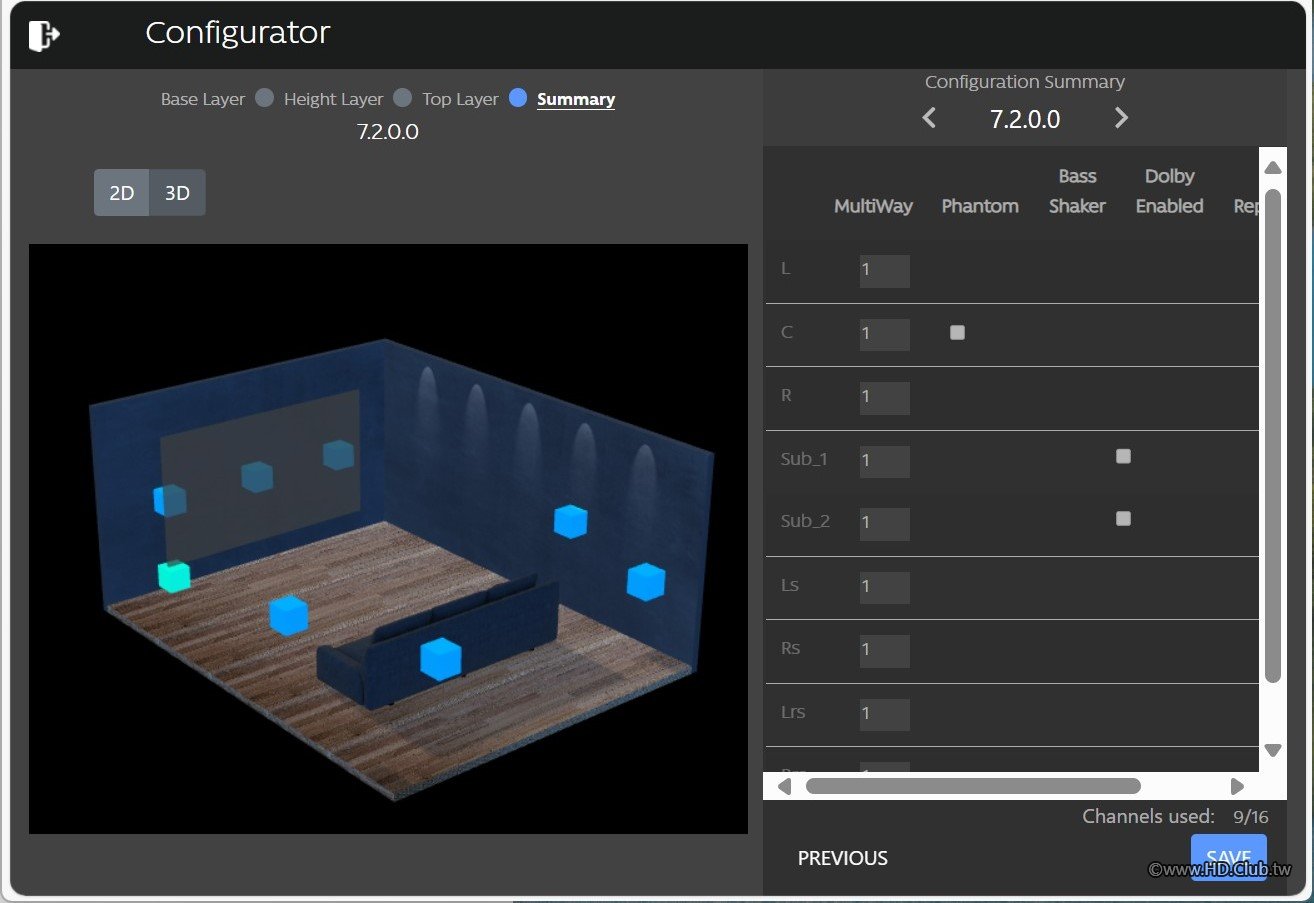Click the MultiWay field for Rs

point(885,651)
